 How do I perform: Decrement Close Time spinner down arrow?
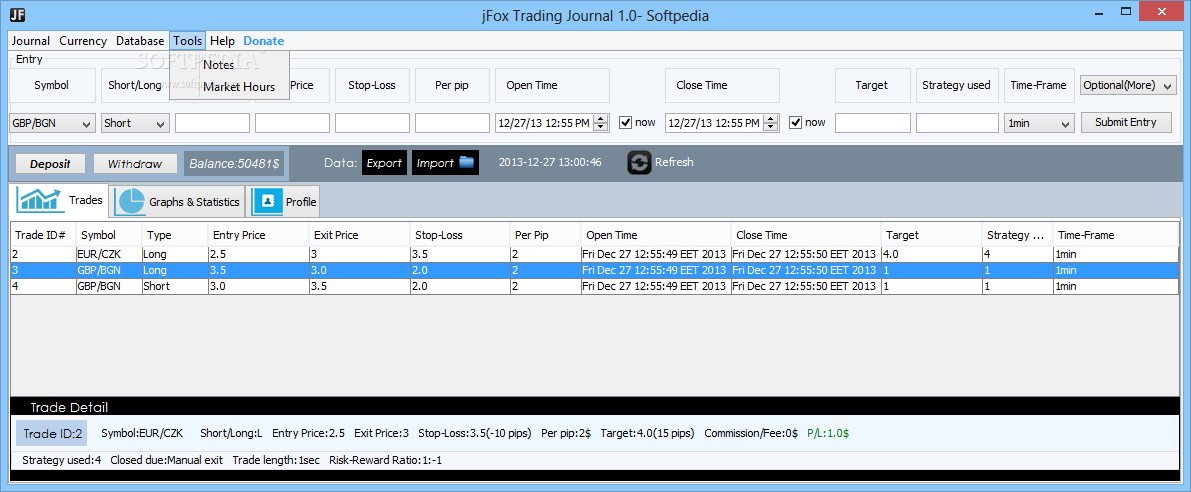[x=772, y=128]
